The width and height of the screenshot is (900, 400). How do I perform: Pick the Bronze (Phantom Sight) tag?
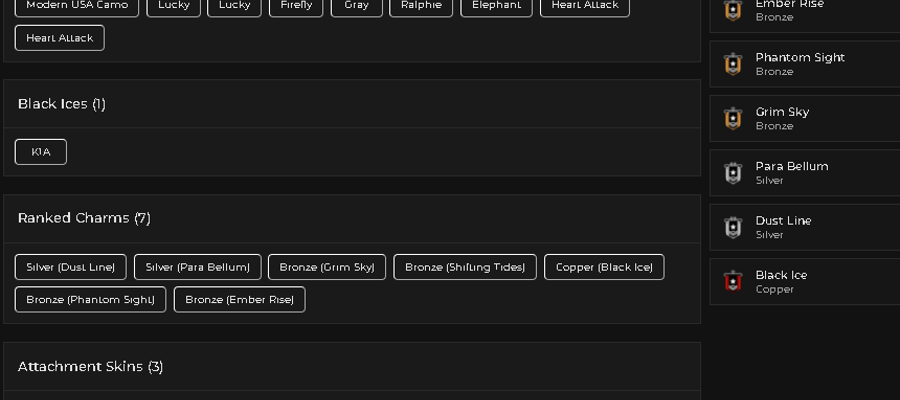click(x=90, y=300)
